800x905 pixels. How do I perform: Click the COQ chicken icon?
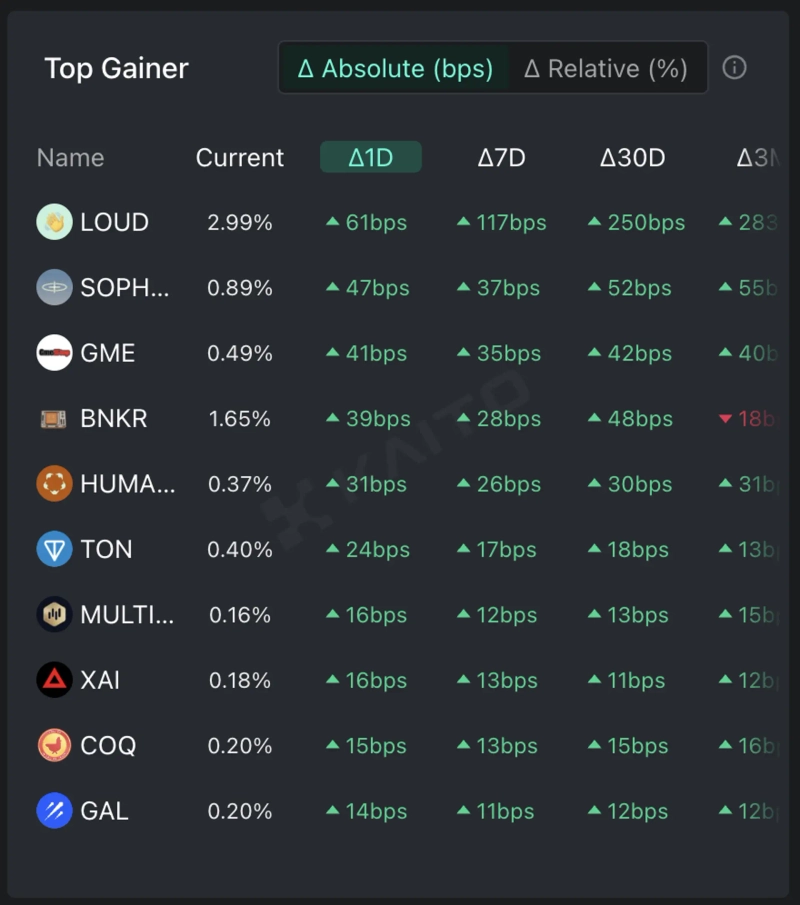pyautogui.click(x=54, y=745)
